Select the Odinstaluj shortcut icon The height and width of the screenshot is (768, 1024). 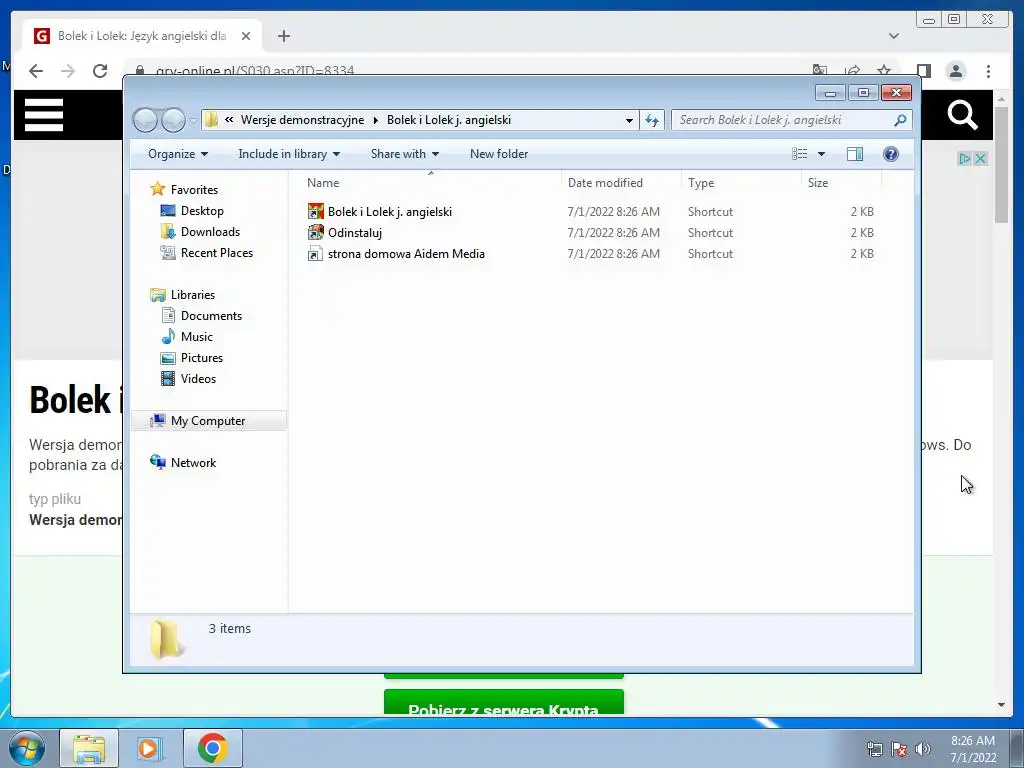point(315,232)
